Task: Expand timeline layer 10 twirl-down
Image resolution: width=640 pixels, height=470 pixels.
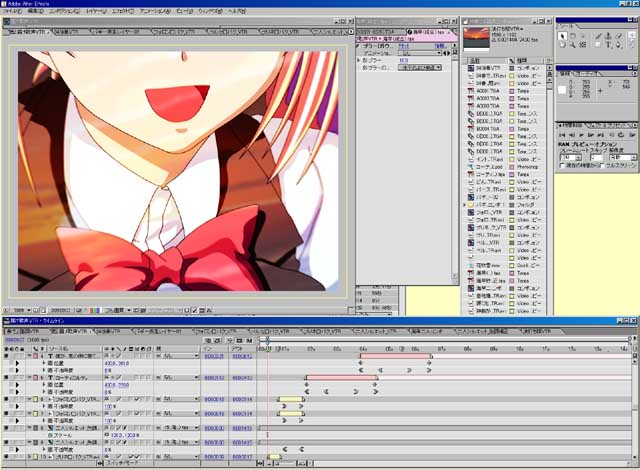Action: click(29, 457)
